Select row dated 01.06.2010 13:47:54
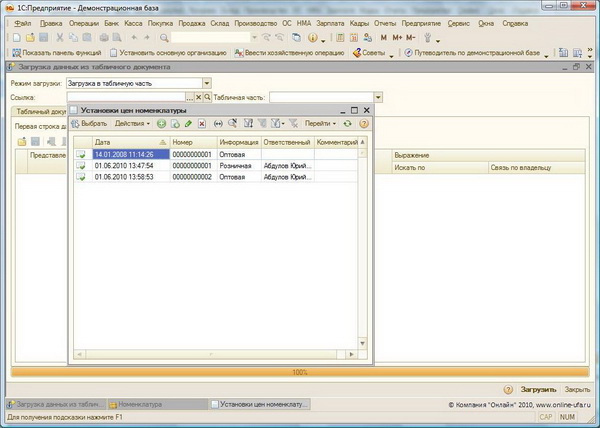600x428 pixels. (215, 166)
